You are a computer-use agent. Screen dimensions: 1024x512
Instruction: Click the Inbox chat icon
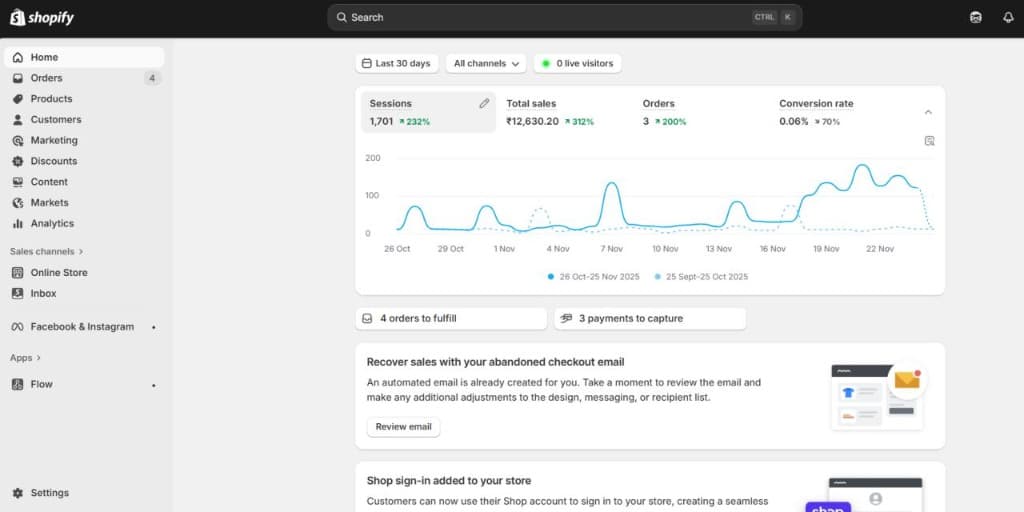pyautogui.click(x=18, y=294)
